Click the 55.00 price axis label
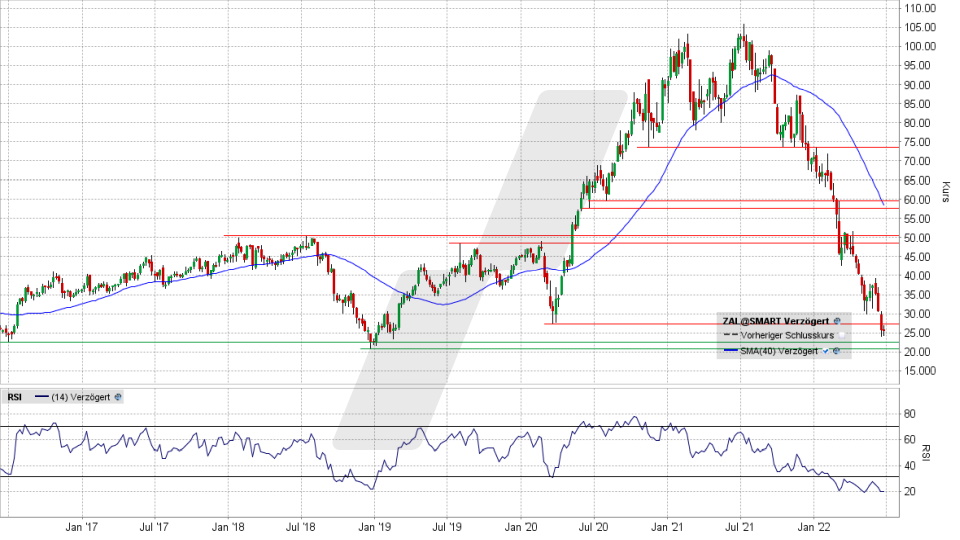 (x=917, y=218)
